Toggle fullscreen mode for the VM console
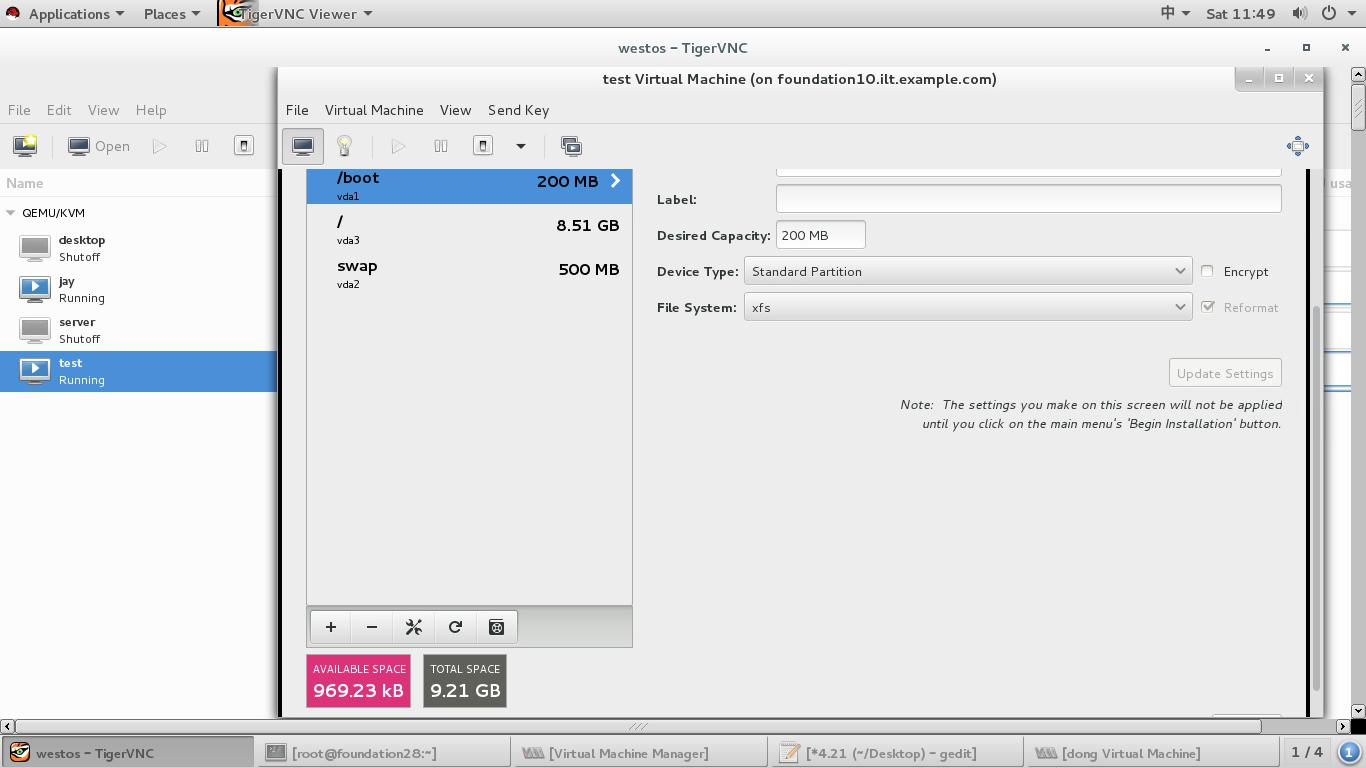 (1297, 146)
